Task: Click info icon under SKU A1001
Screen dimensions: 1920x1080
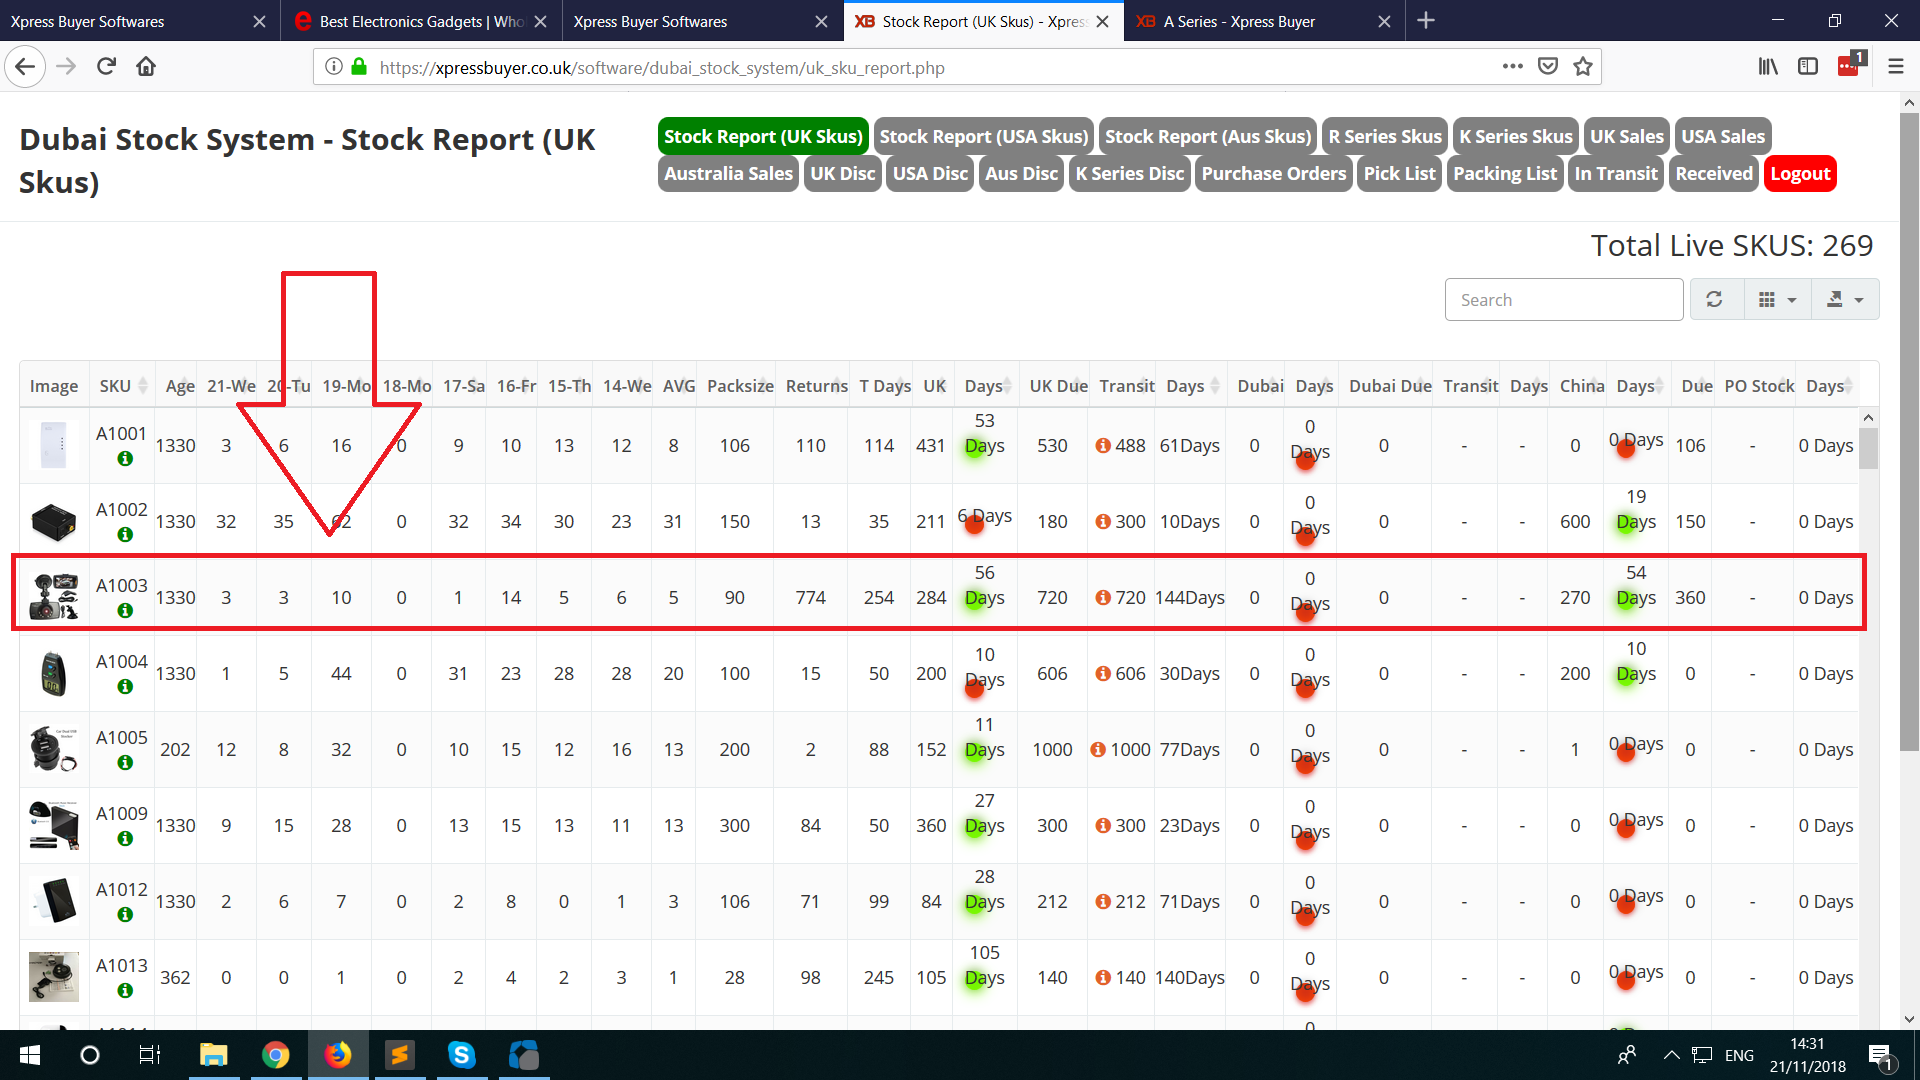Action: point(125,459)
